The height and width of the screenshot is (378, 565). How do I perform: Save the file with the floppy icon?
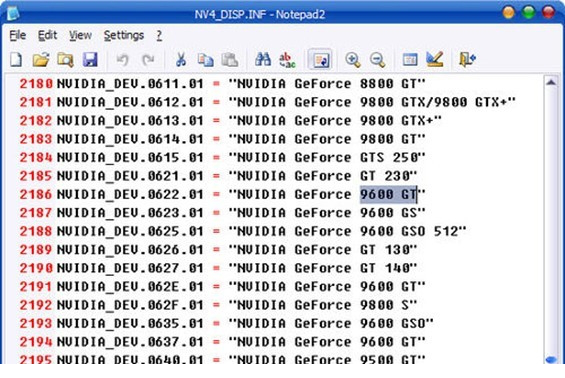(x=90, y=59)
